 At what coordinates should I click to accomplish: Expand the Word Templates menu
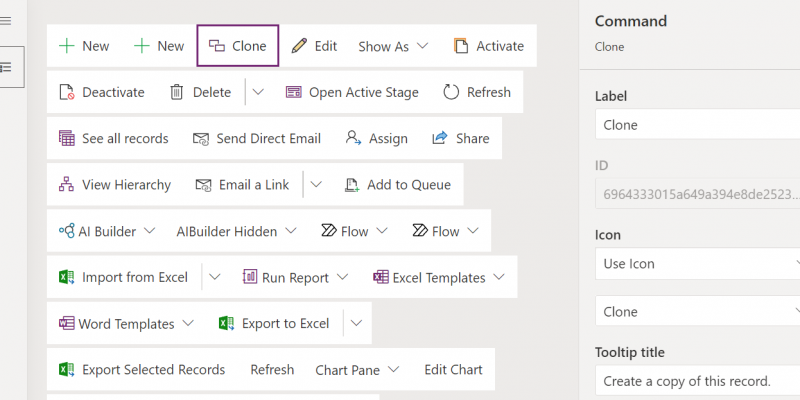[x=127, y=323]
